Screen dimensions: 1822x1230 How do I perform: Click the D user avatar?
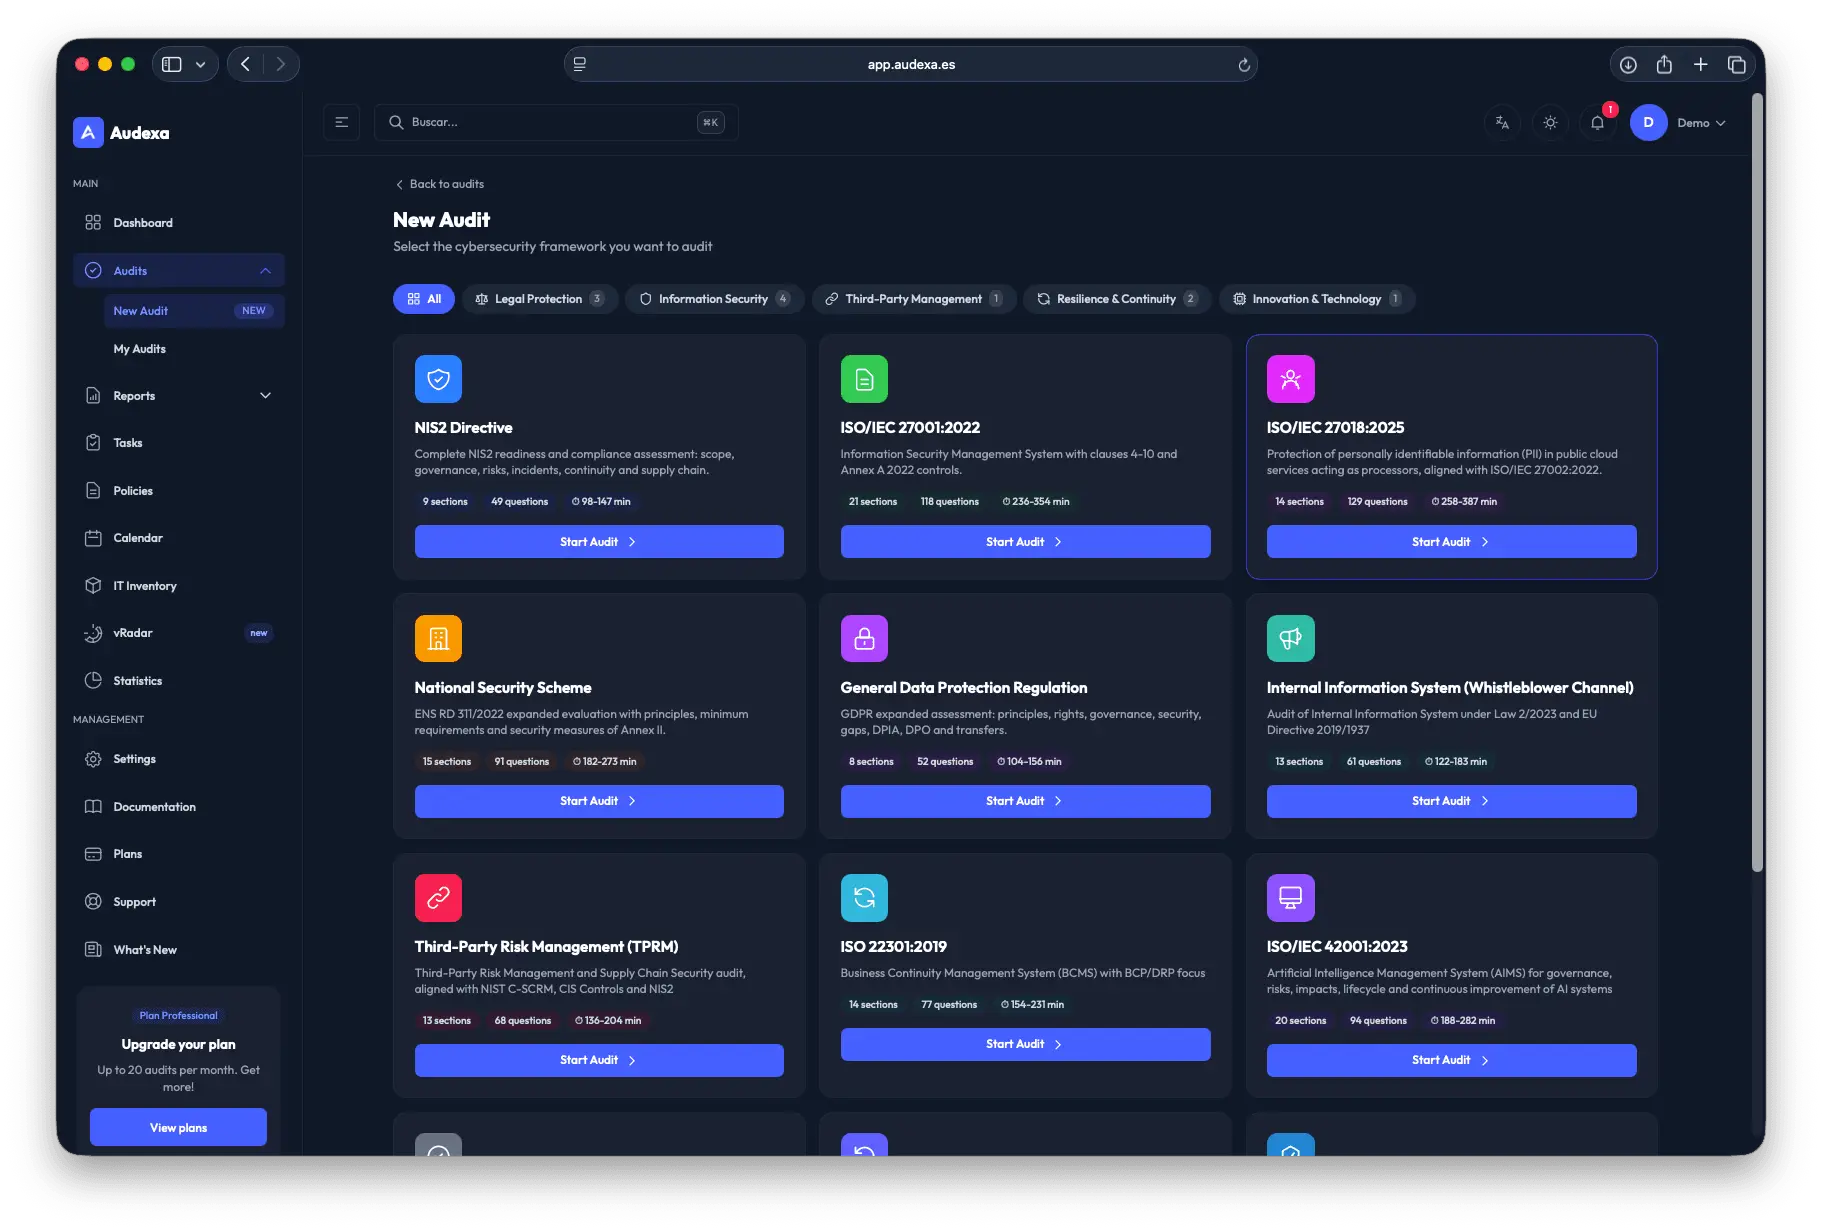pyautogui.click(x=1648, y=122)
